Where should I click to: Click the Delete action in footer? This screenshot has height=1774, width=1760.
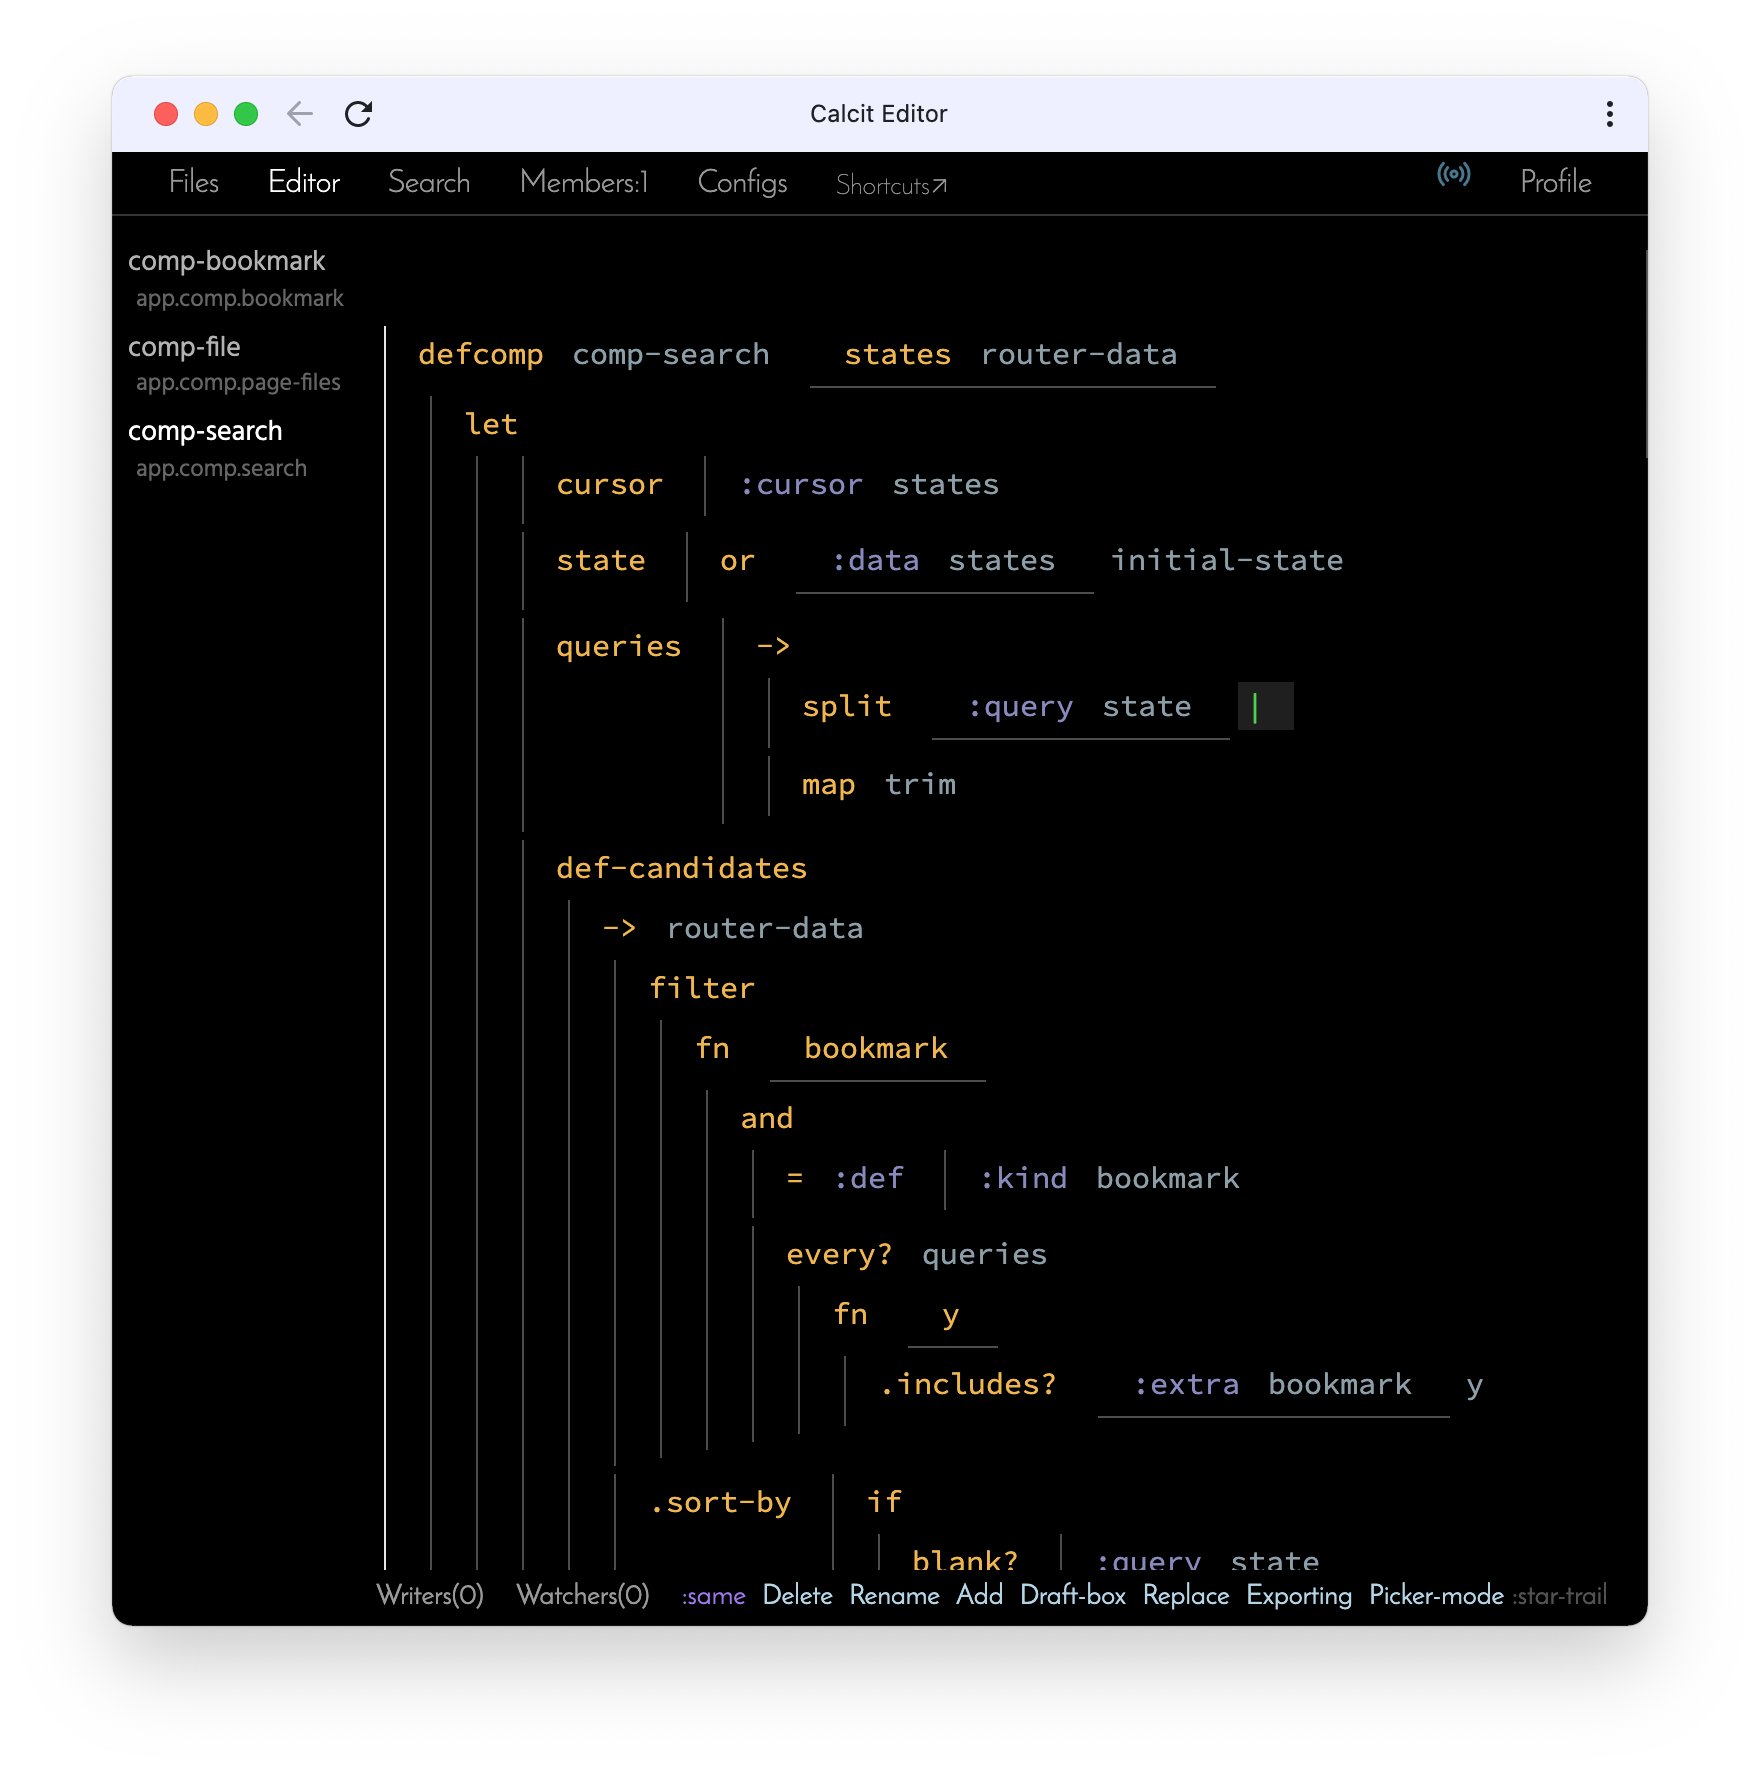pos(797,1595)
